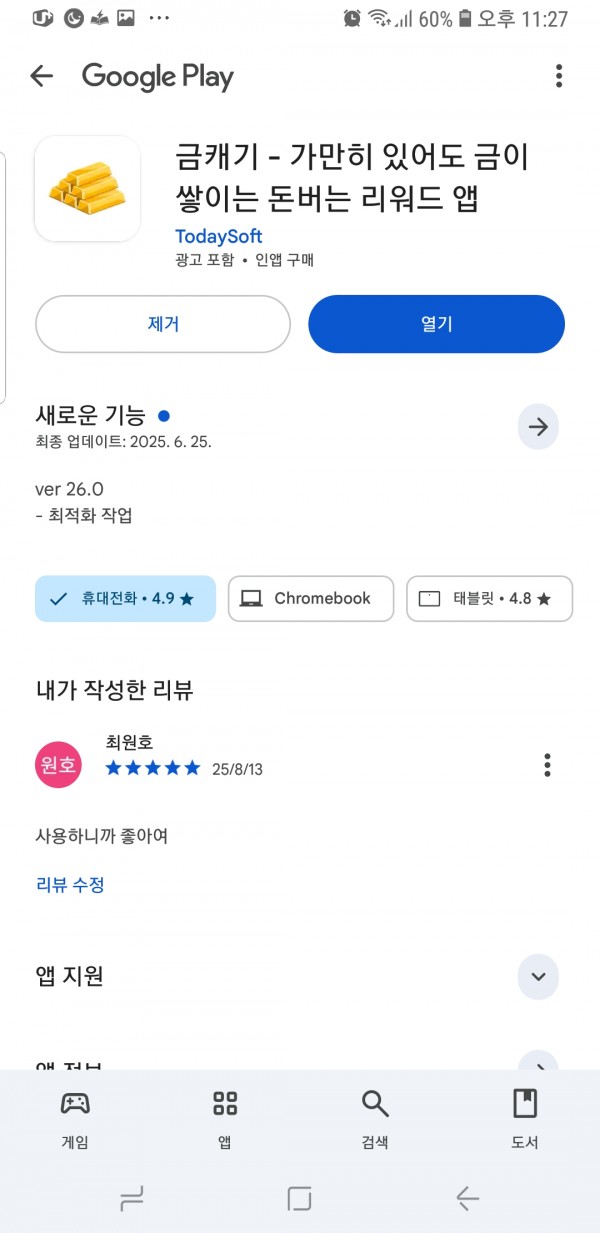This screenshot has height=1233, width=600.
Task: Tap the pink 원호 profile avatar
Action: (59, 765)
